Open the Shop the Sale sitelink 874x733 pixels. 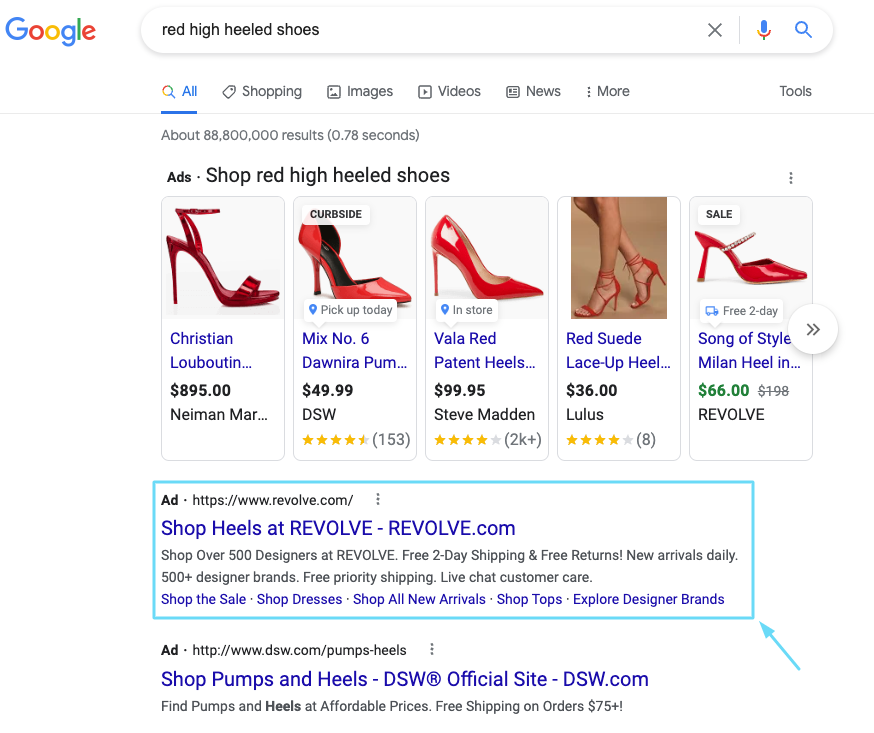[203, 599]
